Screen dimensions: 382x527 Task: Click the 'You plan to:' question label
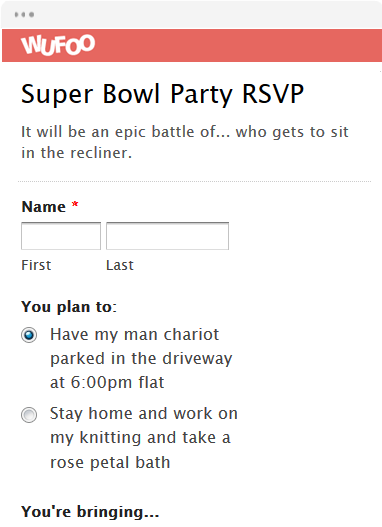click(69, 307)
